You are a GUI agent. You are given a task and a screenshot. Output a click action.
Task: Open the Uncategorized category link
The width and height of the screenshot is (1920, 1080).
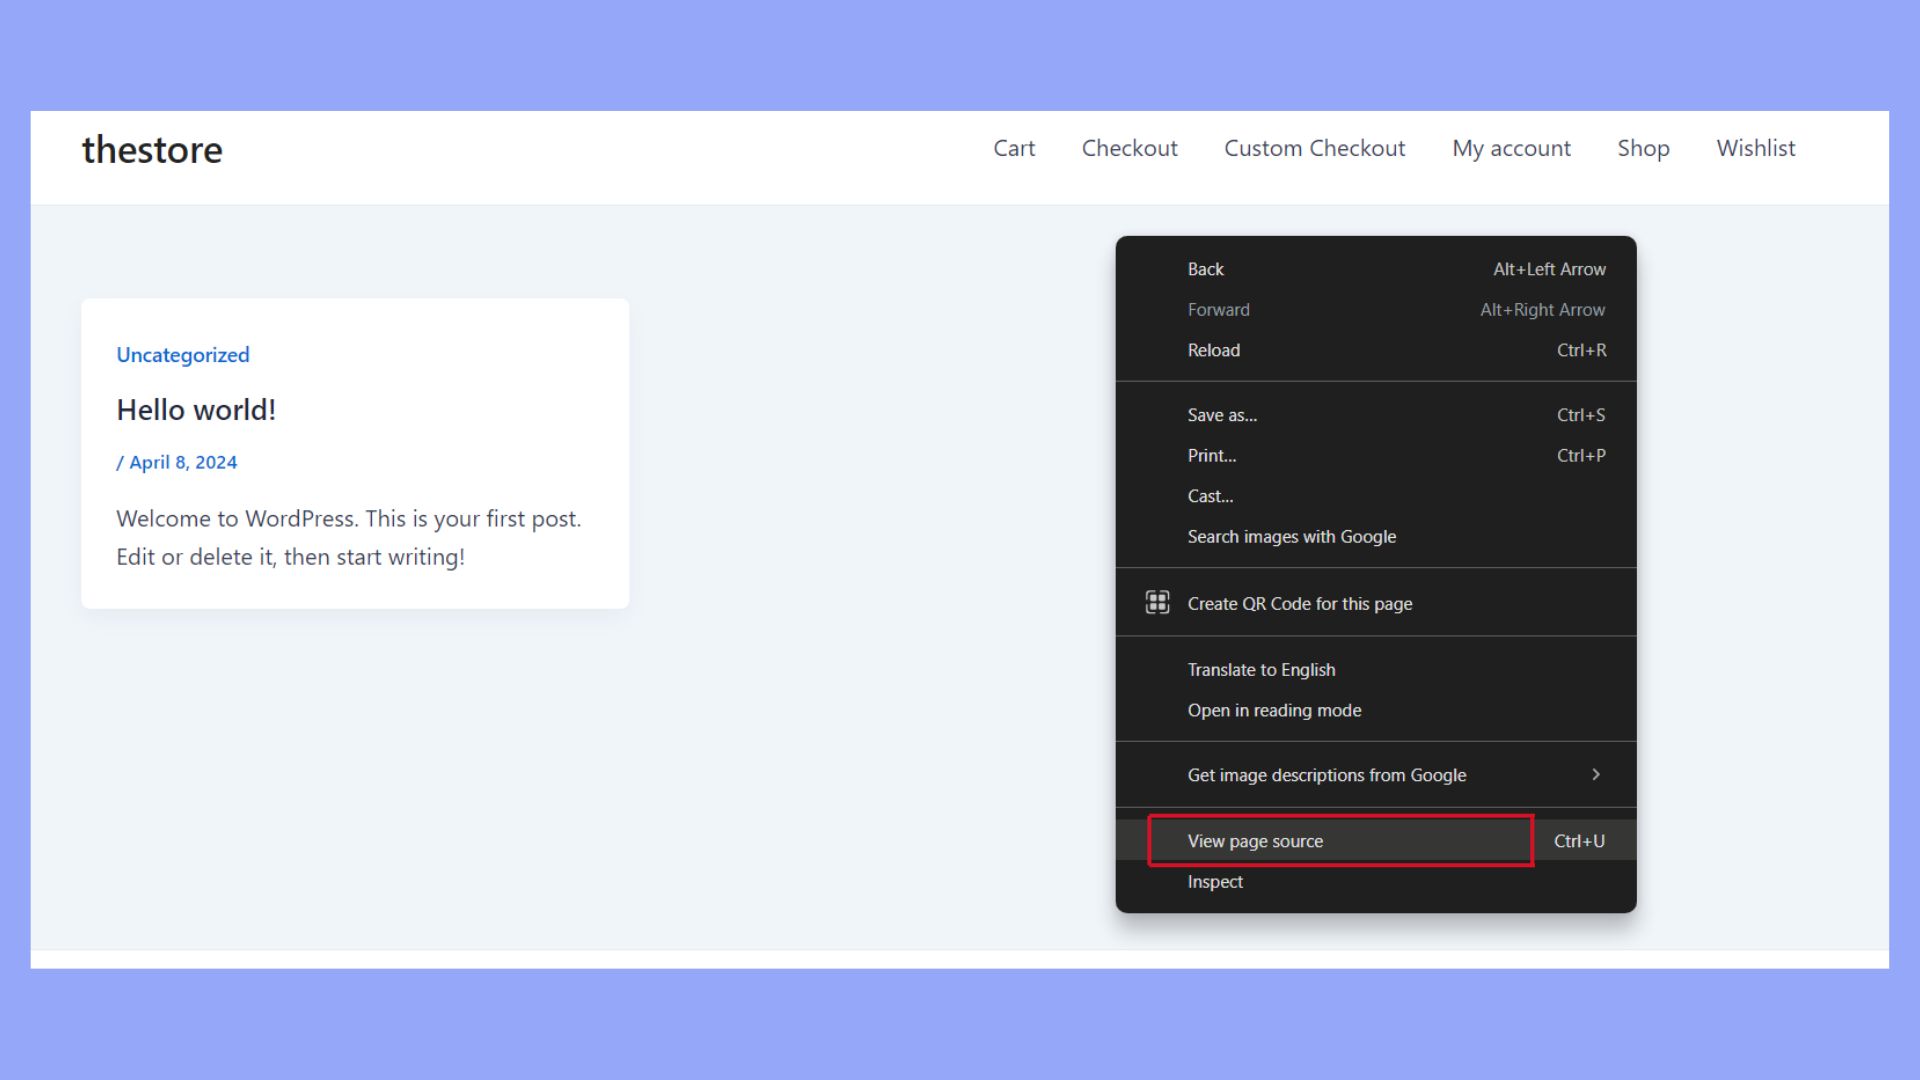[183, 355]
